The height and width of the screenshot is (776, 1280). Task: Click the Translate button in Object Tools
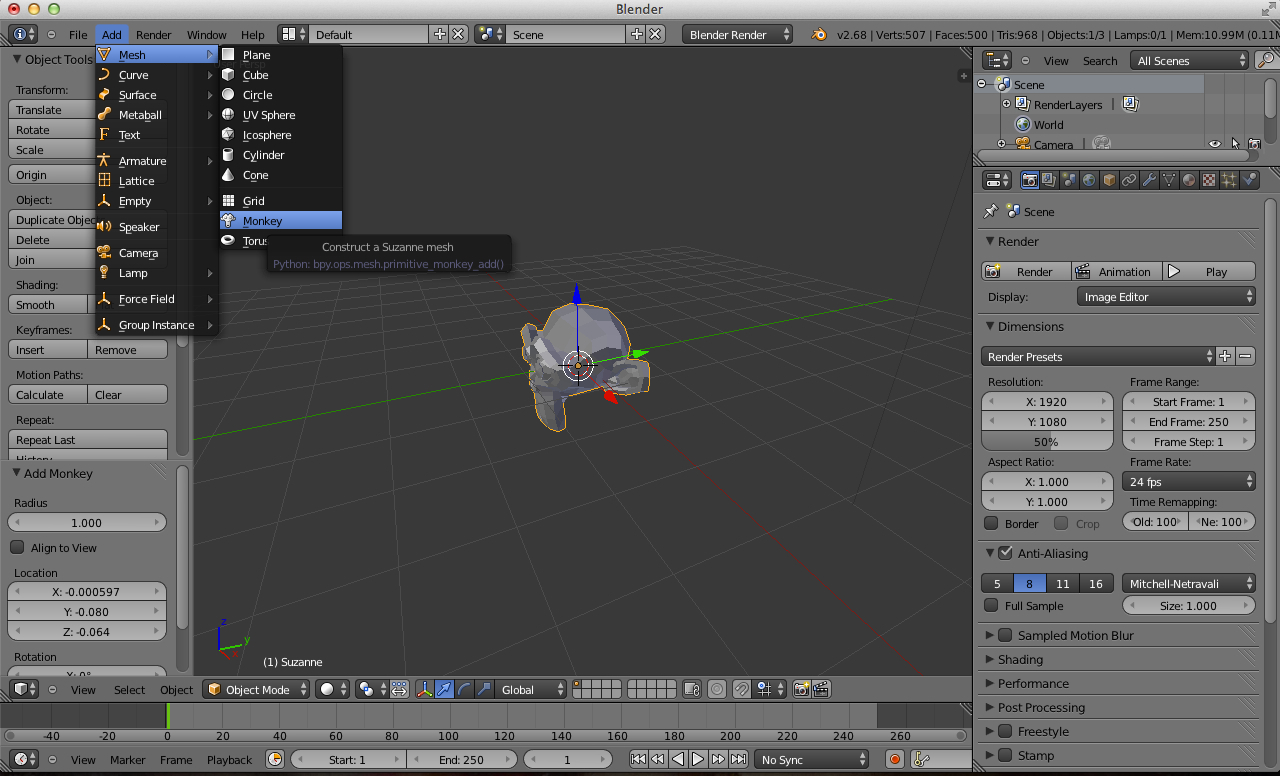pos(52,110)
